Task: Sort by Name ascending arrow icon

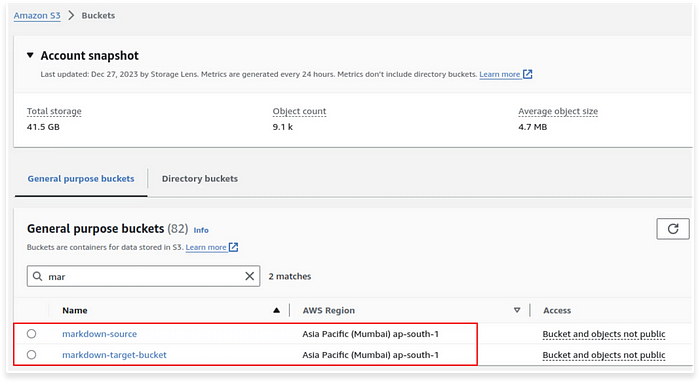Action: tap(276, 310)
